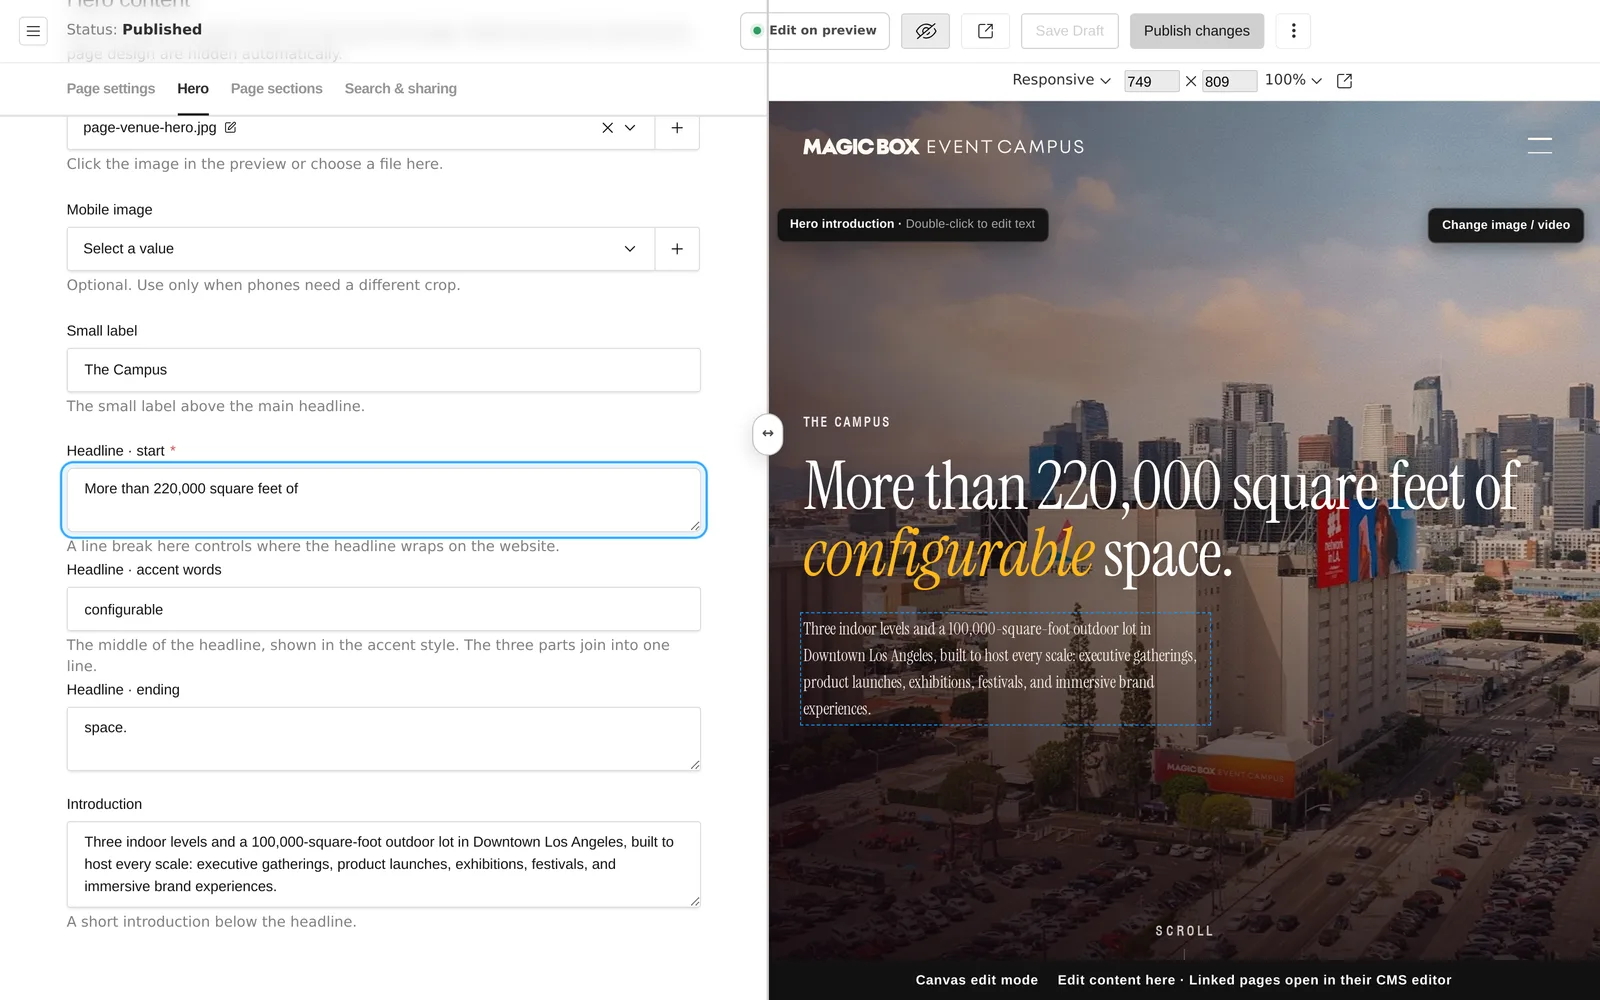Screen dimensions: 1600x1000
Task: Toggle the preview visibility eye icon
Action: tap(925, 31)
